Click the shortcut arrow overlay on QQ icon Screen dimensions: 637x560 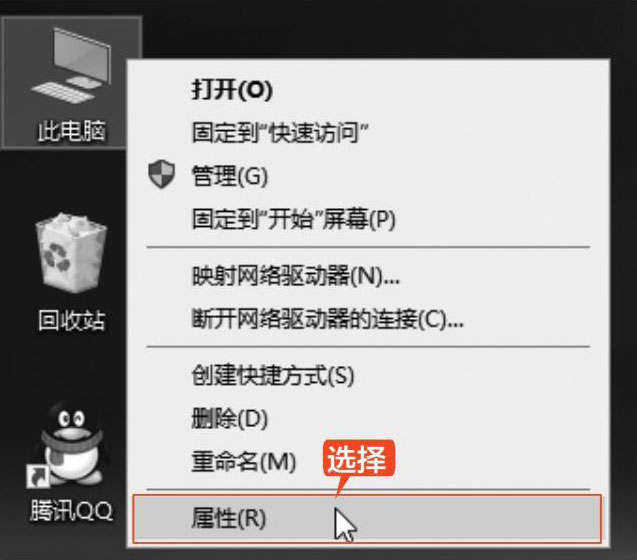tap(37, 477)
